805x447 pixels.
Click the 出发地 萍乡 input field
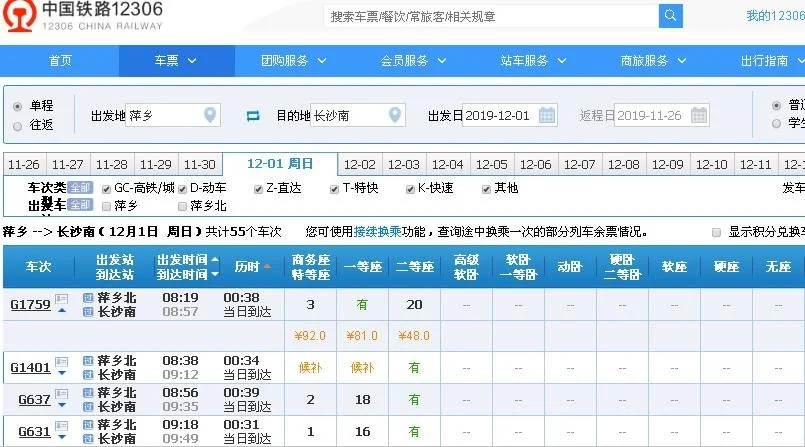pos(173,115)
